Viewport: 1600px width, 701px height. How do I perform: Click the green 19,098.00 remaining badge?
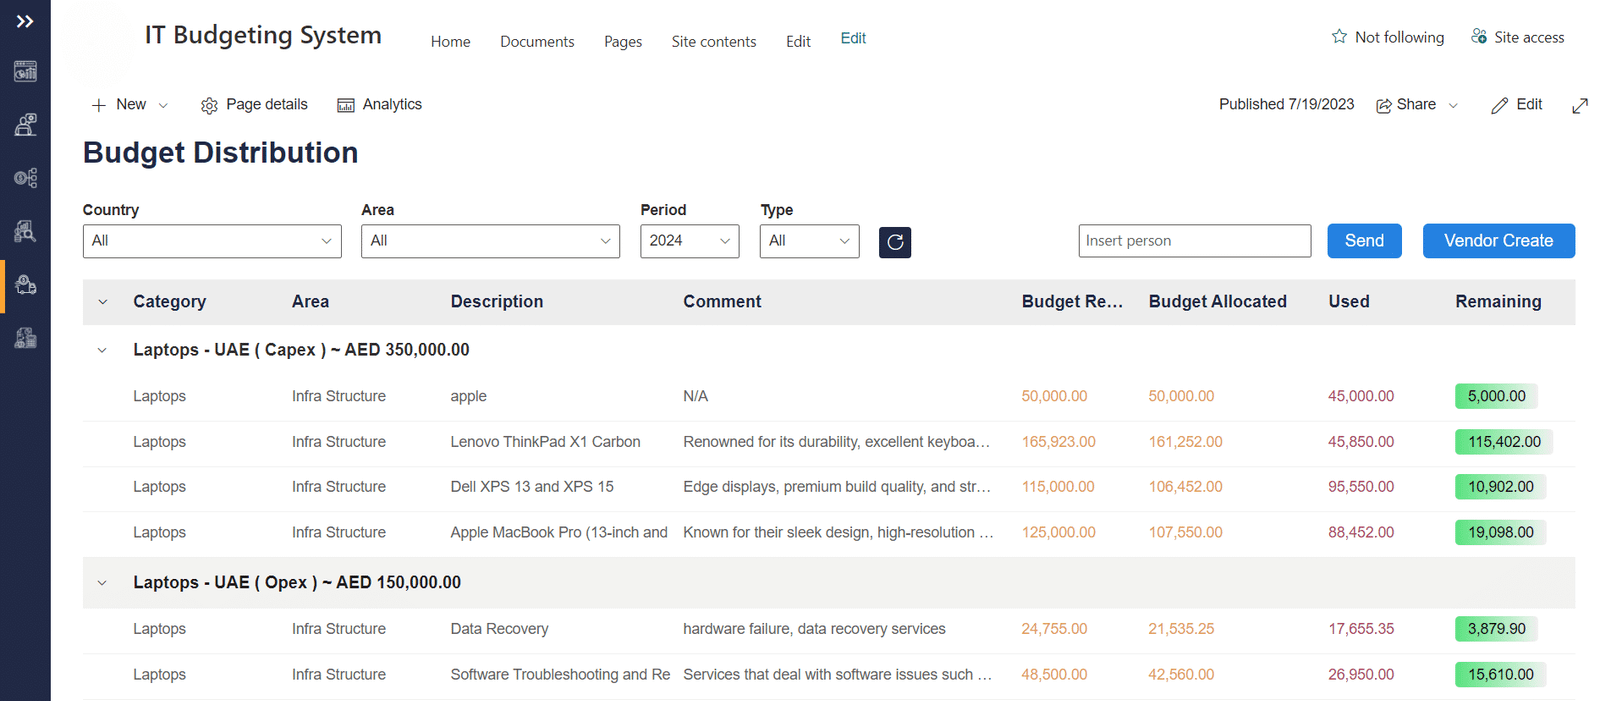click(1500, 533)
